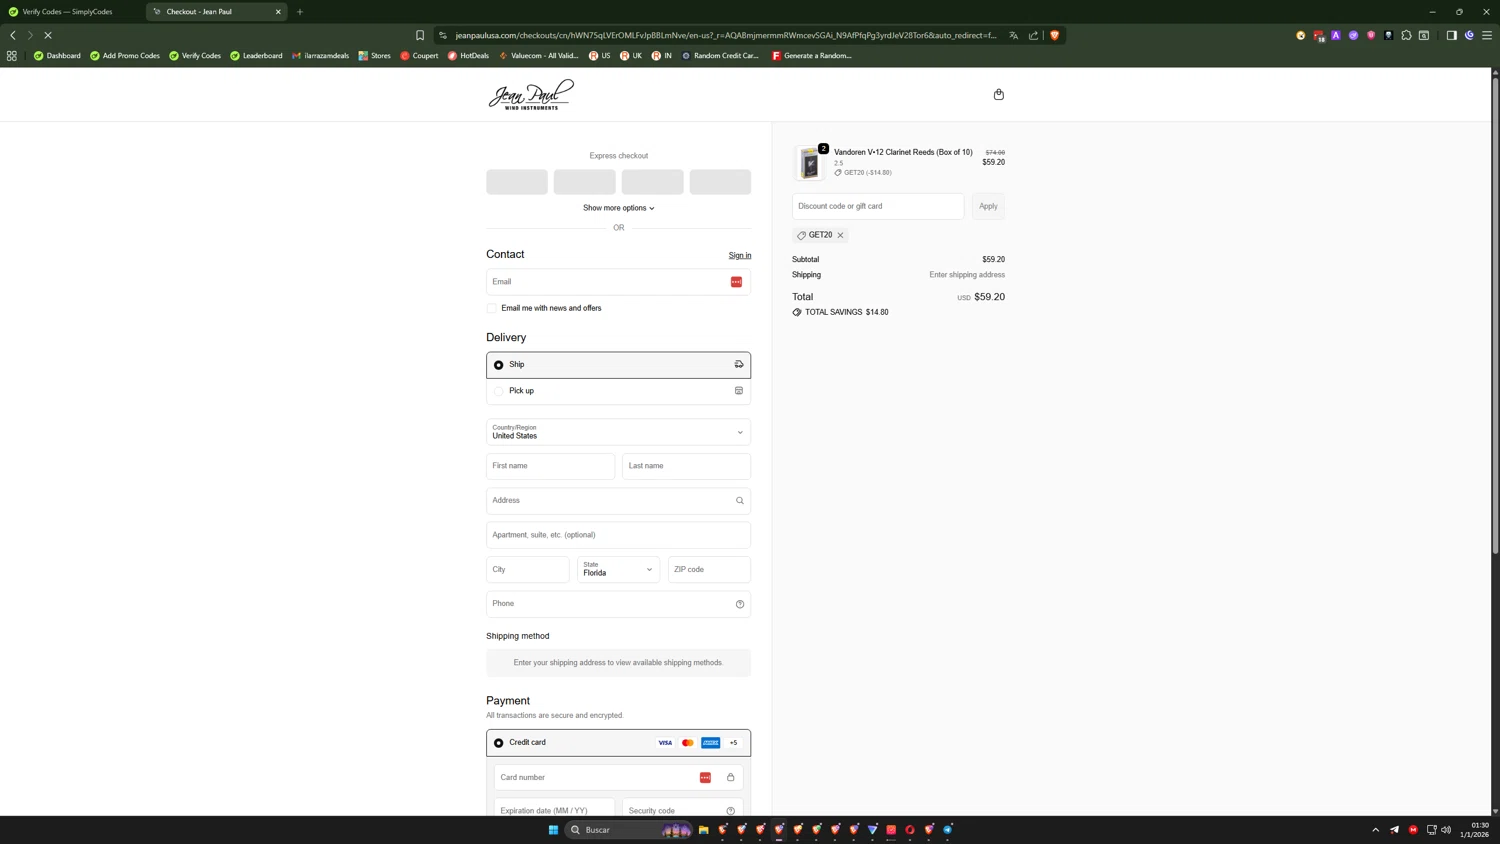Remove the GET20 discount code
Viewport: 1500px width, 844px height.
pos(840,235)
